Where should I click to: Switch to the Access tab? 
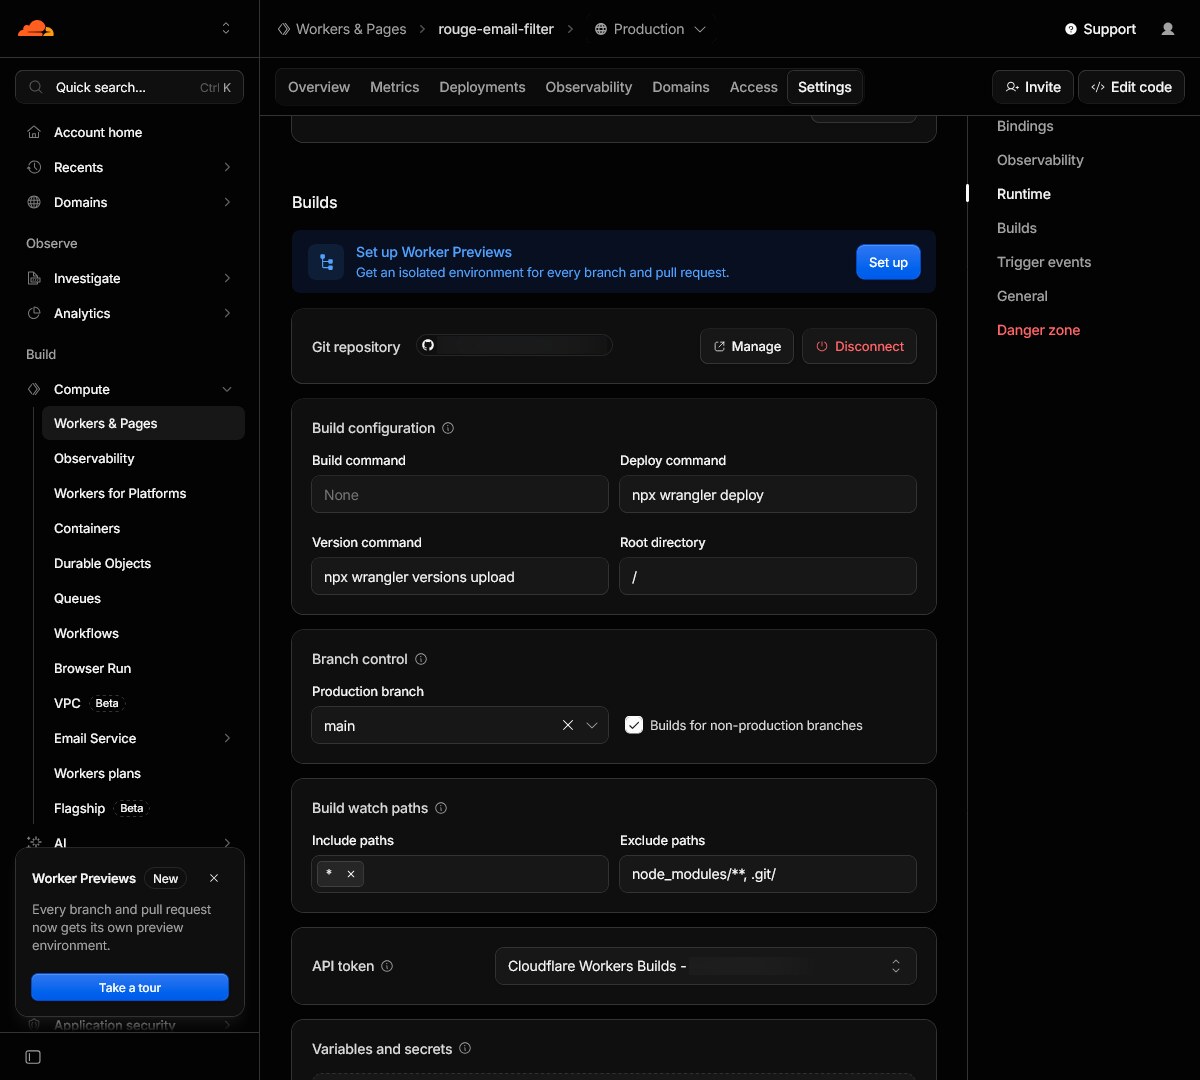click(754, 87)
